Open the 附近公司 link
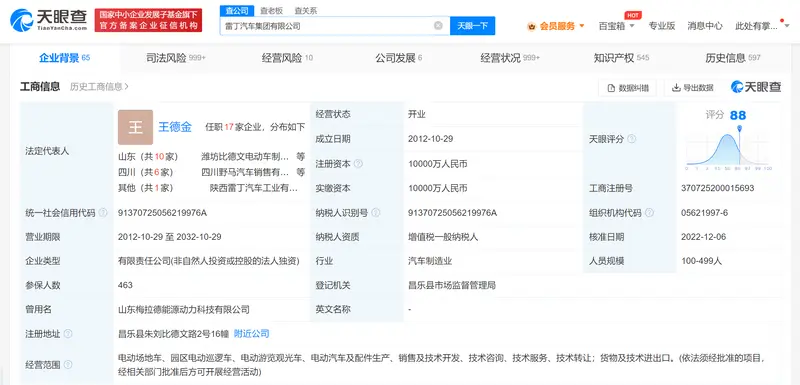This screenshot has width=800, height=385. coord(252,333)
